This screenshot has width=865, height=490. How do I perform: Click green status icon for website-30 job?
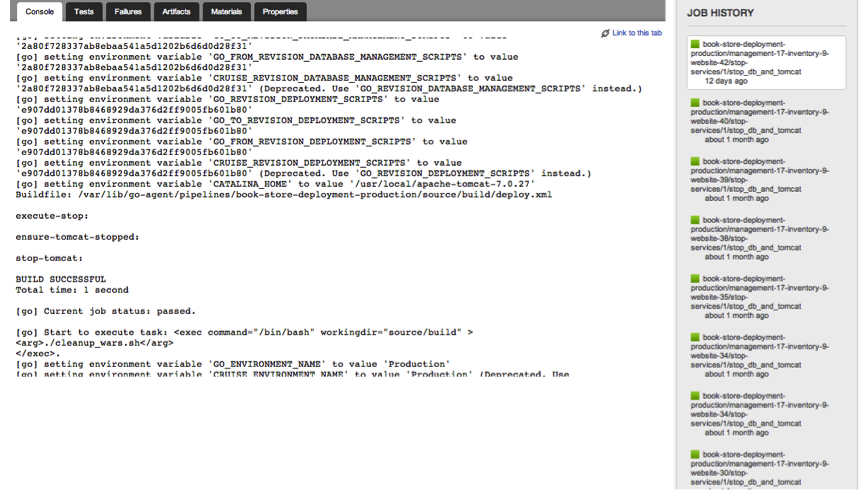point(694,455)
